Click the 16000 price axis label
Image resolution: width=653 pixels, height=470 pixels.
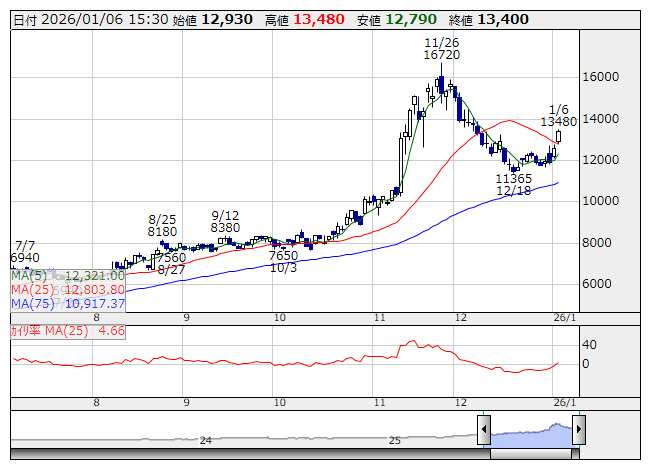pyautogui.click(x=601, y=77)
